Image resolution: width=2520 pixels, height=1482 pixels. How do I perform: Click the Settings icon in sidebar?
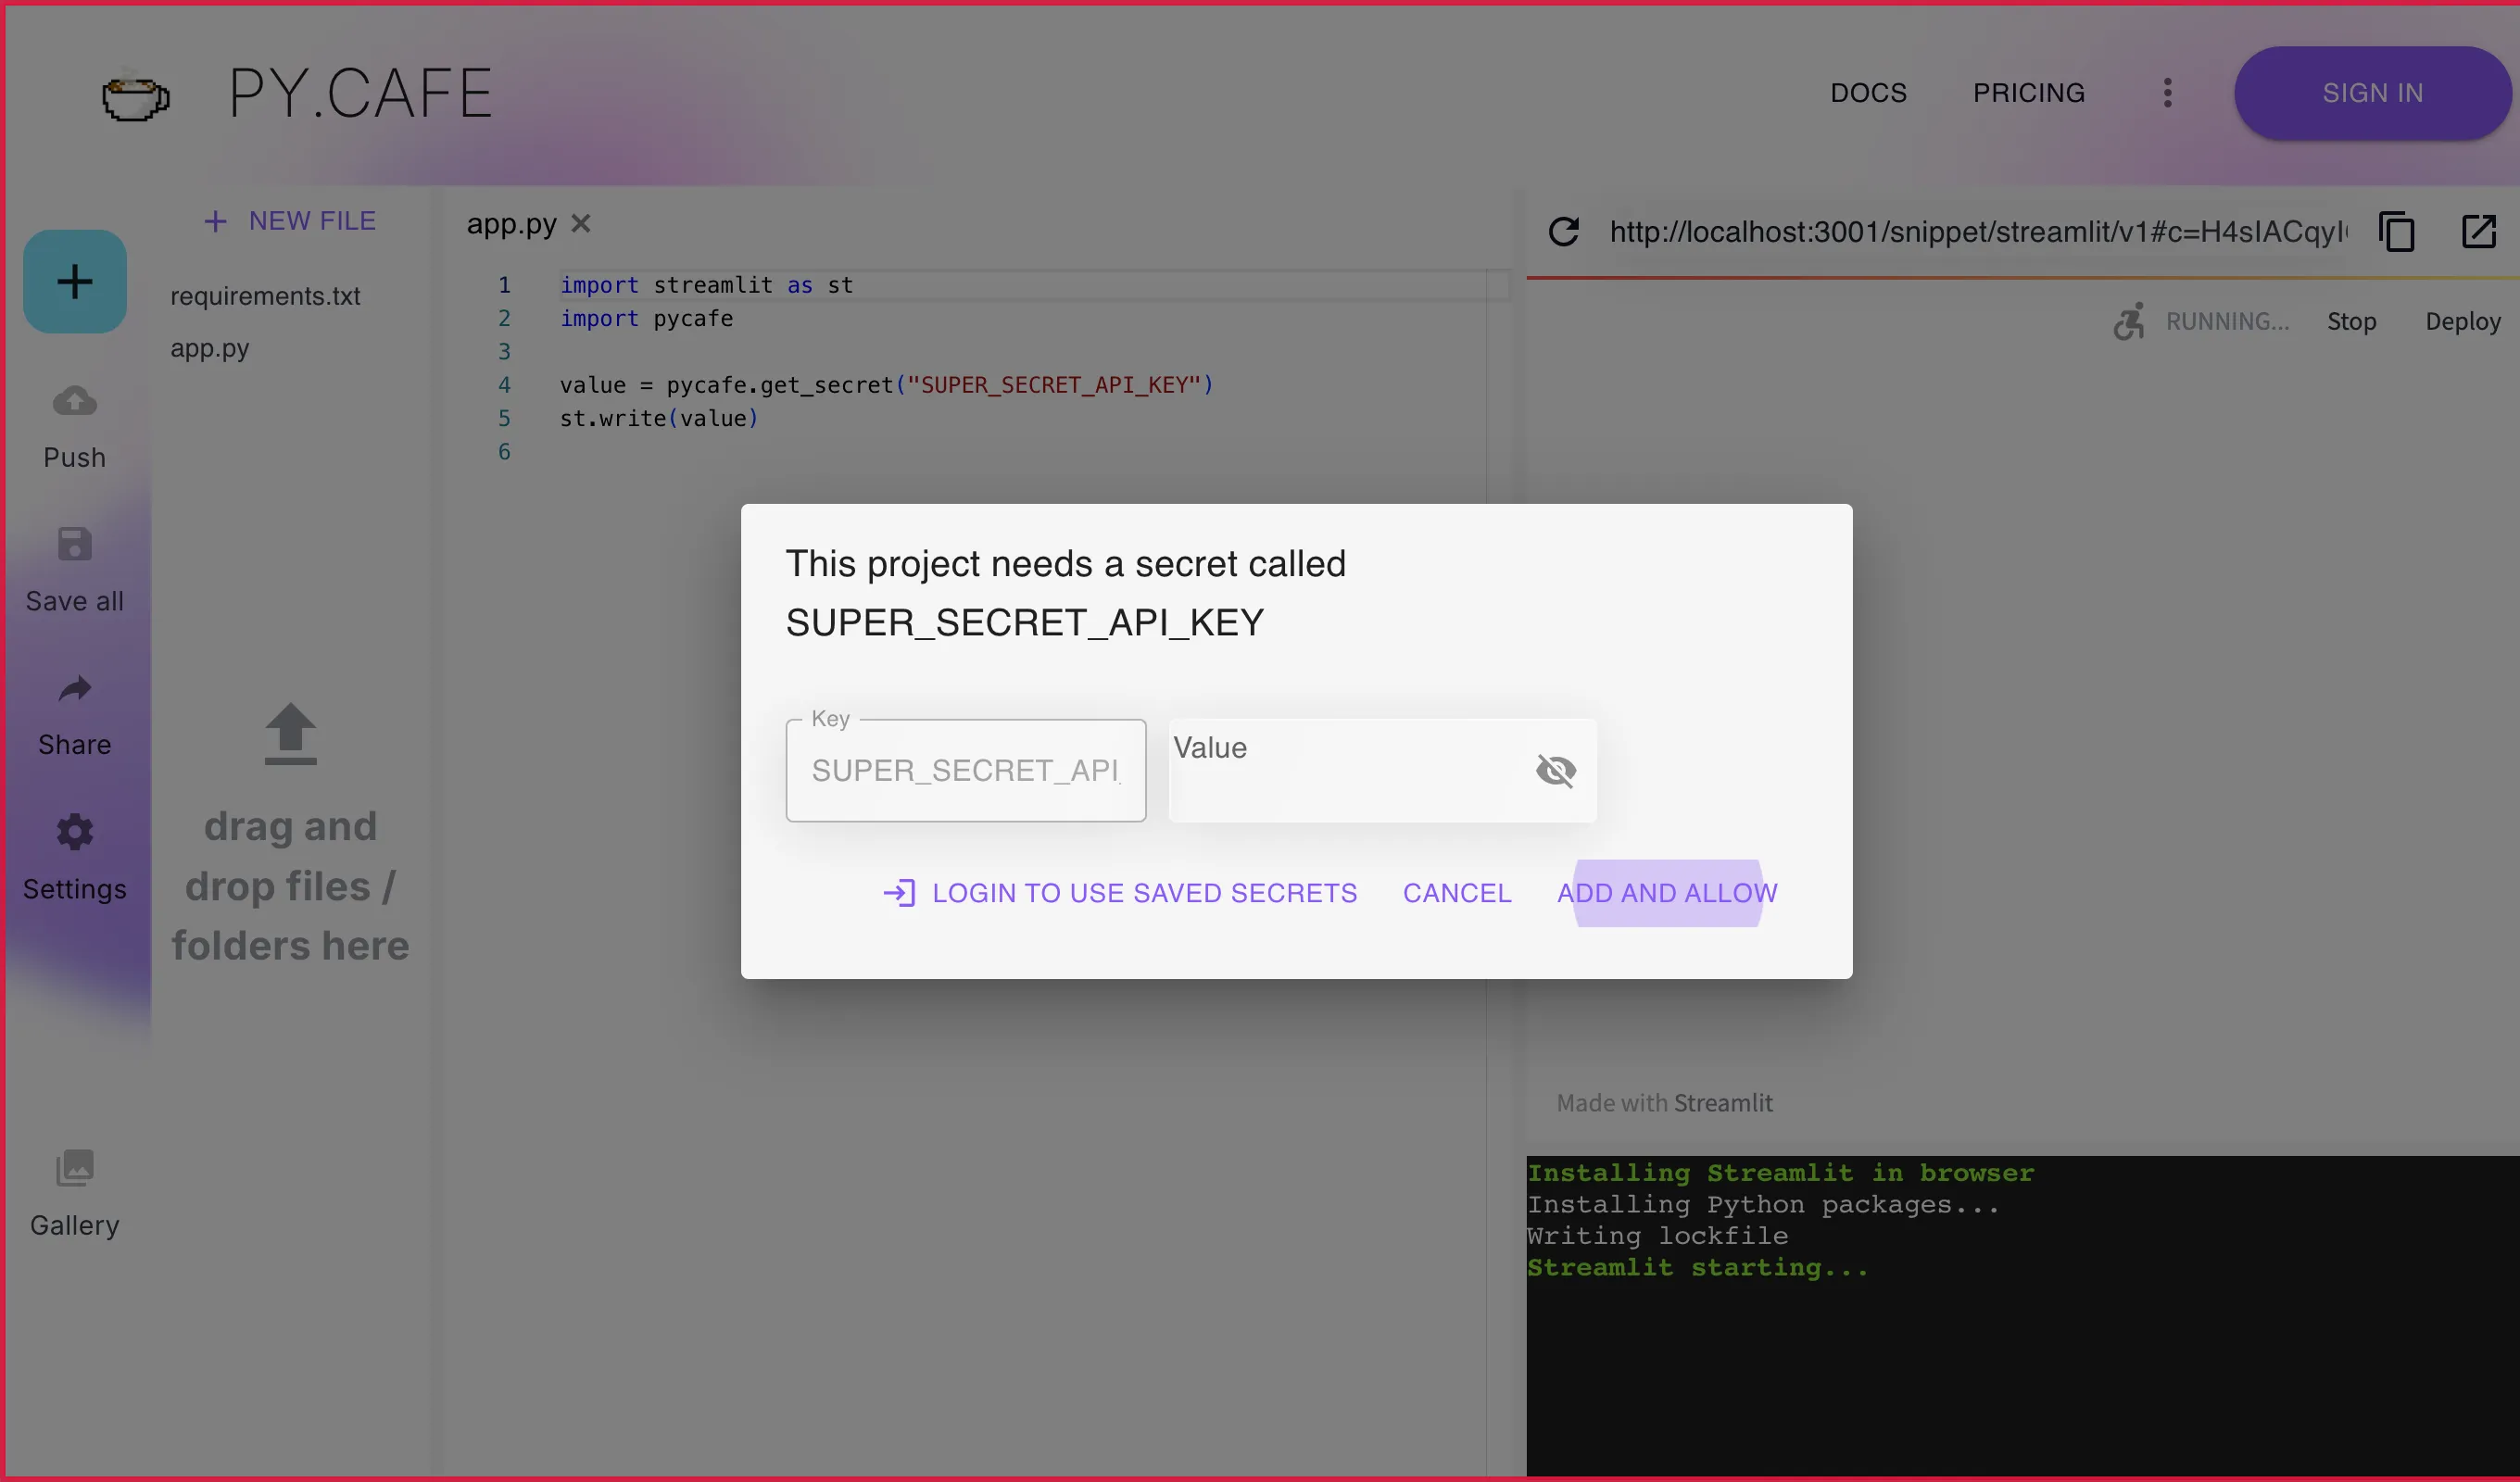(74, 833)
